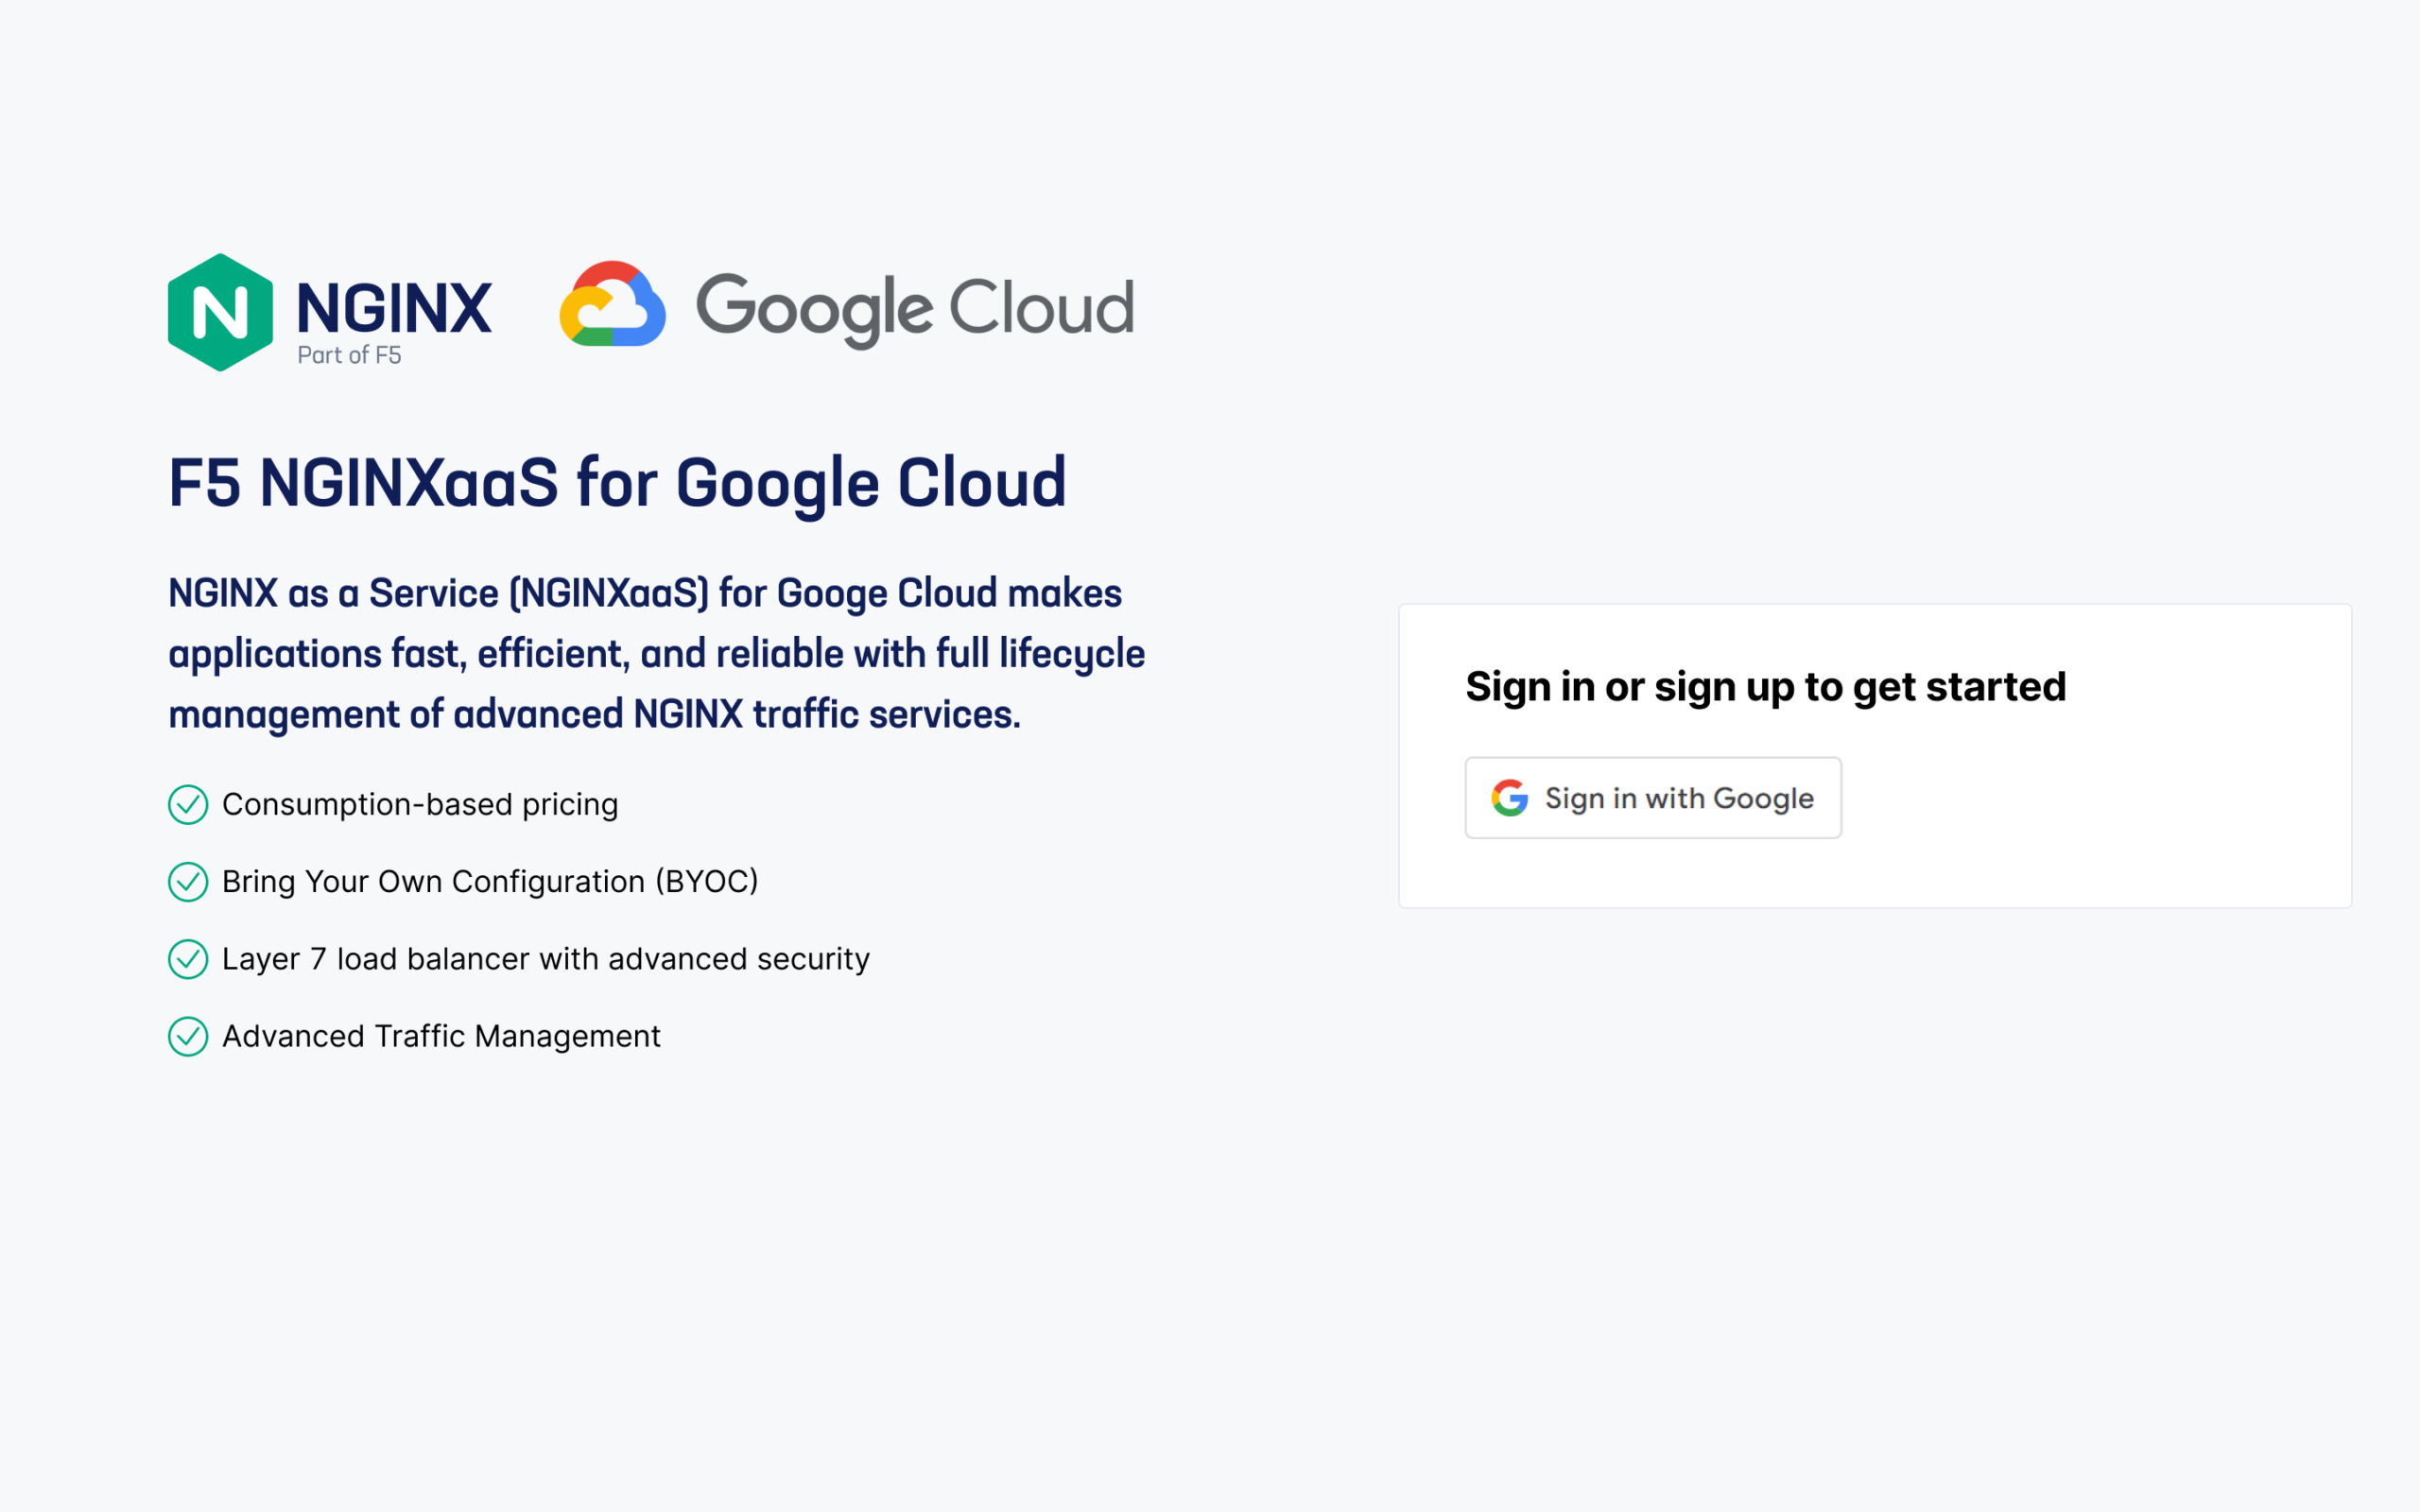
Task: Click the checkmark beside Consumption-based pricing
Action: (188, 804)
